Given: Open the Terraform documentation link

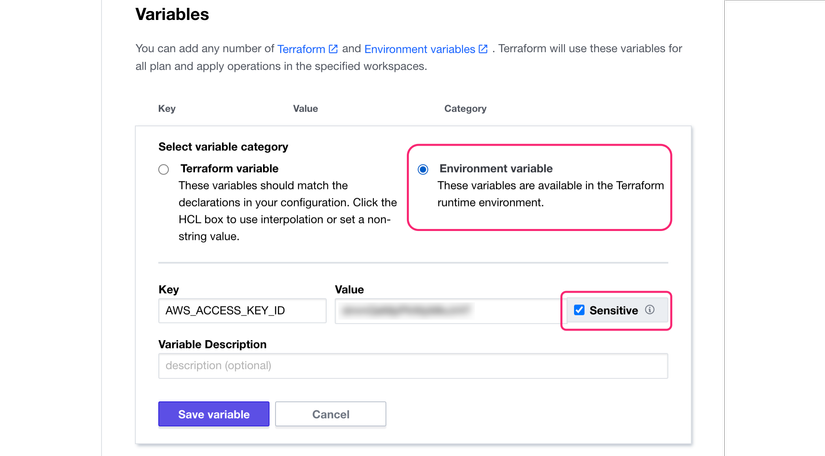Looking at the screenshot, I should tap(301, 49).
